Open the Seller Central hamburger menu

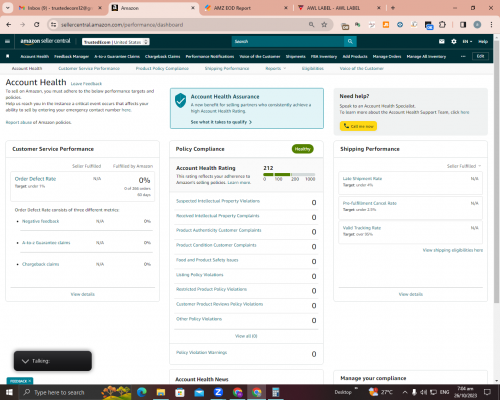click(7, 41)
